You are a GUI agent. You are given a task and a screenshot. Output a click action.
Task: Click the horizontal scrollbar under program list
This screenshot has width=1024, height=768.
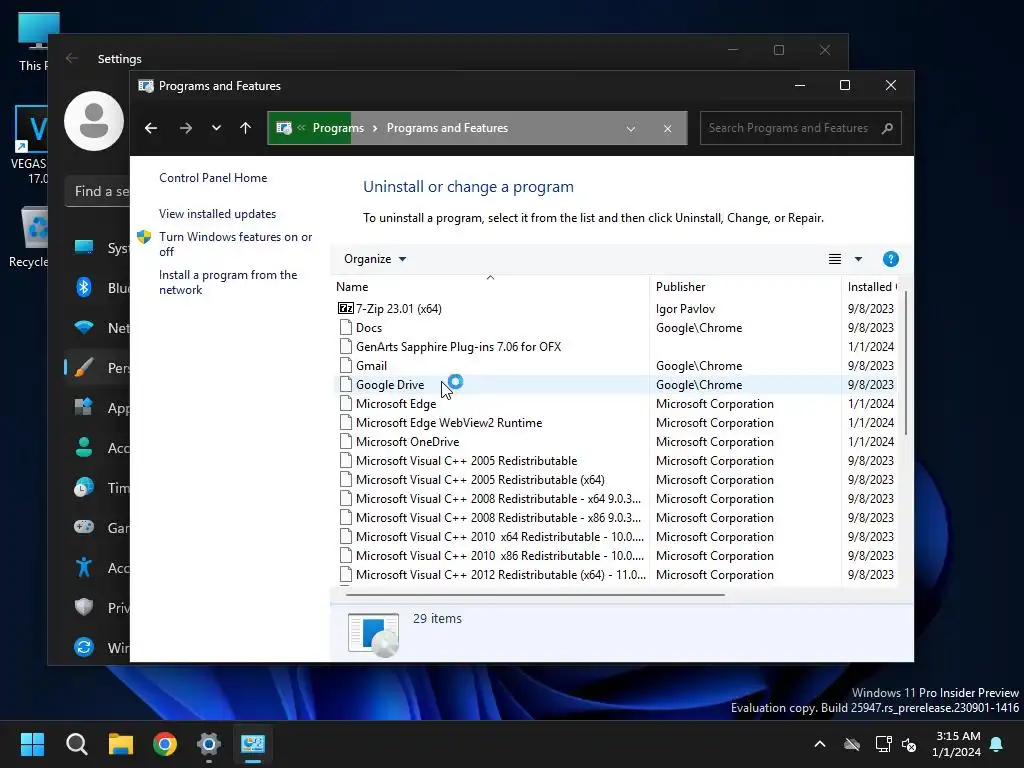tap(535, 595)
